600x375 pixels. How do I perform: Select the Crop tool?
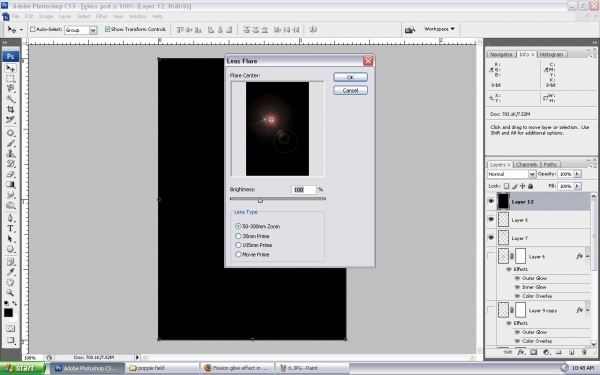pyautogui.click(x=10, y=109)
